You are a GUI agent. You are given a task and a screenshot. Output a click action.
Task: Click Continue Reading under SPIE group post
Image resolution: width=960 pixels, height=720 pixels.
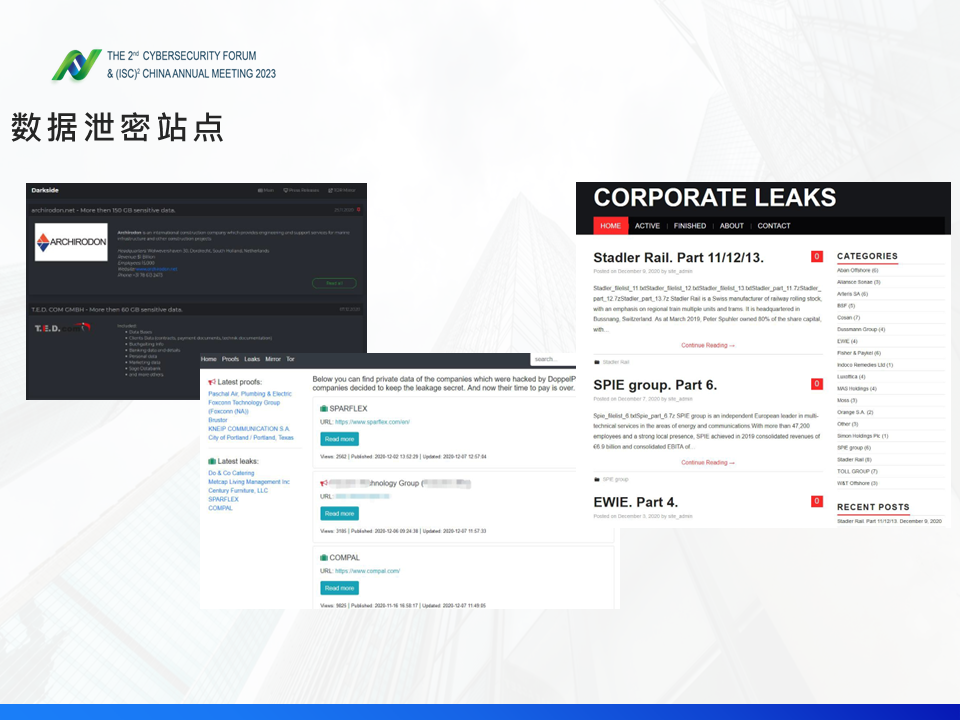click(x=708, y=463)
